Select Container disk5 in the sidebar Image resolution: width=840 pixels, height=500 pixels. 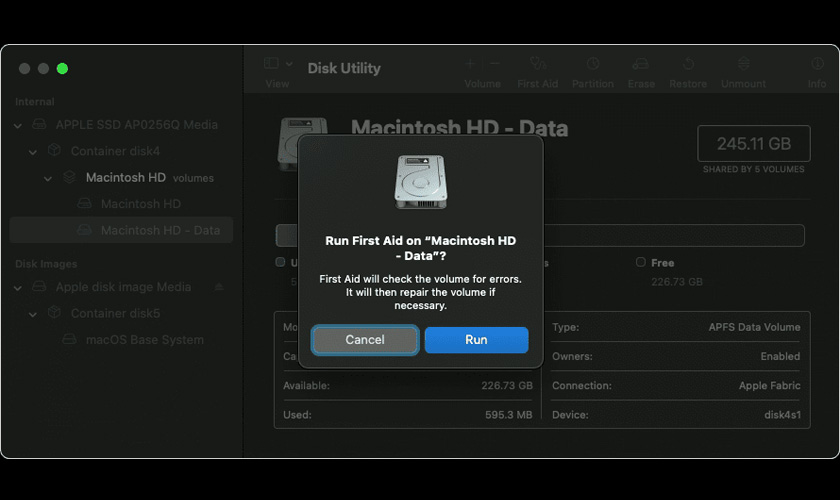point(115,313)
